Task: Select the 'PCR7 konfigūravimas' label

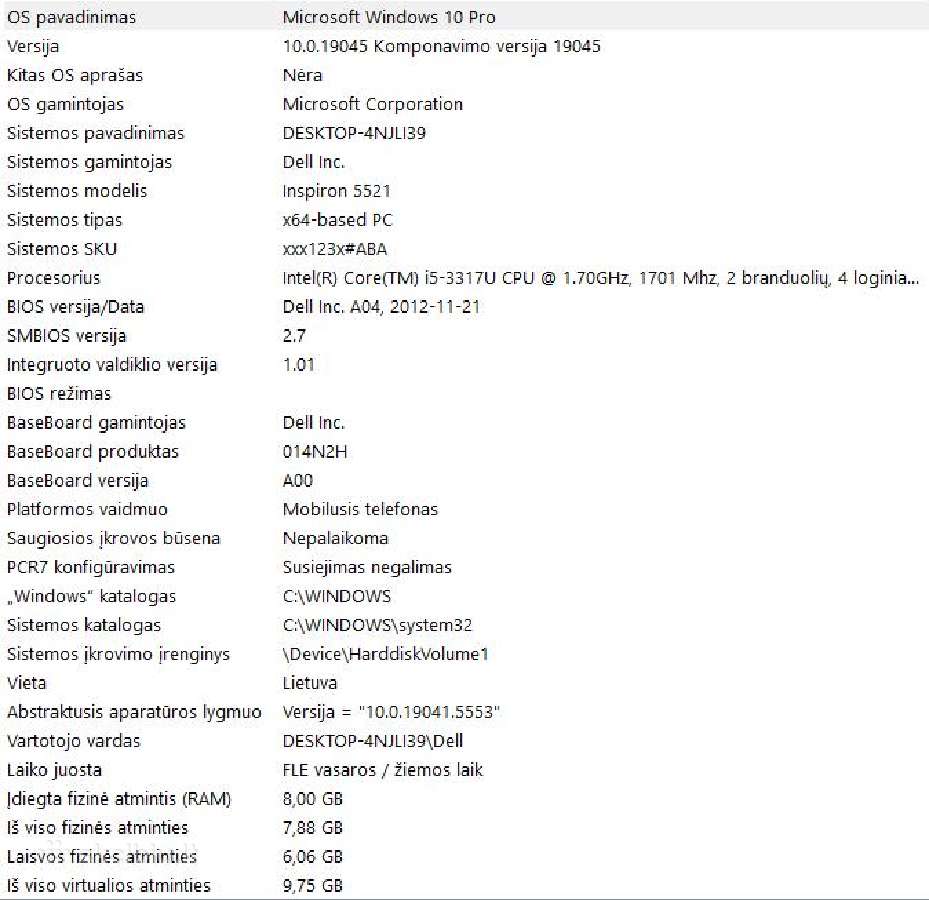Action: [91, 568]
